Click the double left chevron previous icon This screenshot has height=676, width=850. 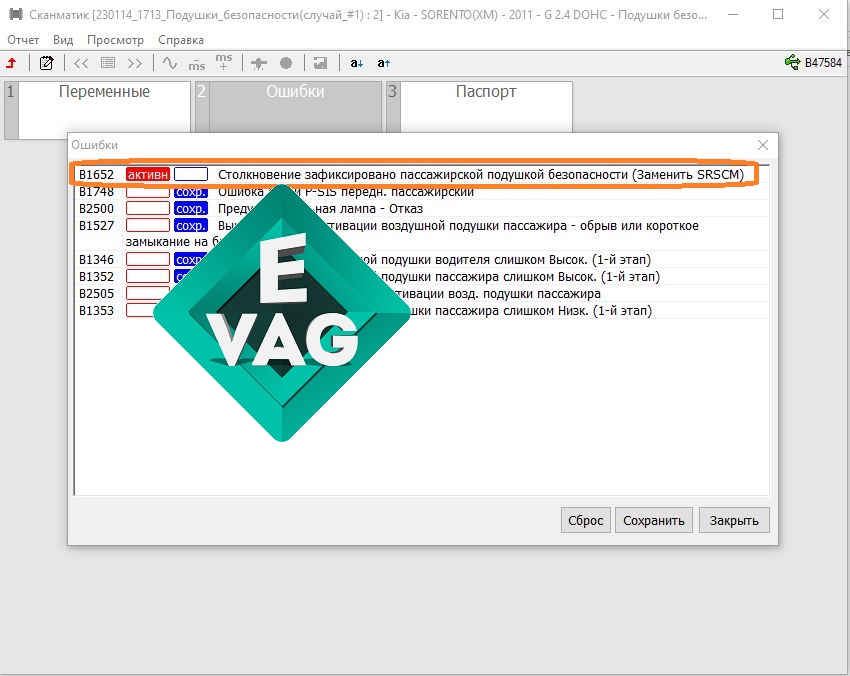[x=81, y=63]
